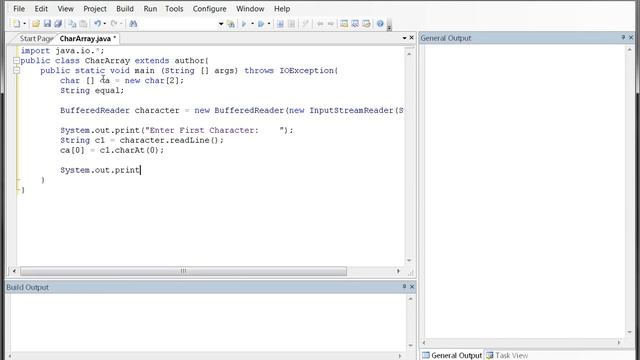Open the editor tab list dropdown arrow
Viewport: 640px width, 360px height.
[x=404, y=38]
